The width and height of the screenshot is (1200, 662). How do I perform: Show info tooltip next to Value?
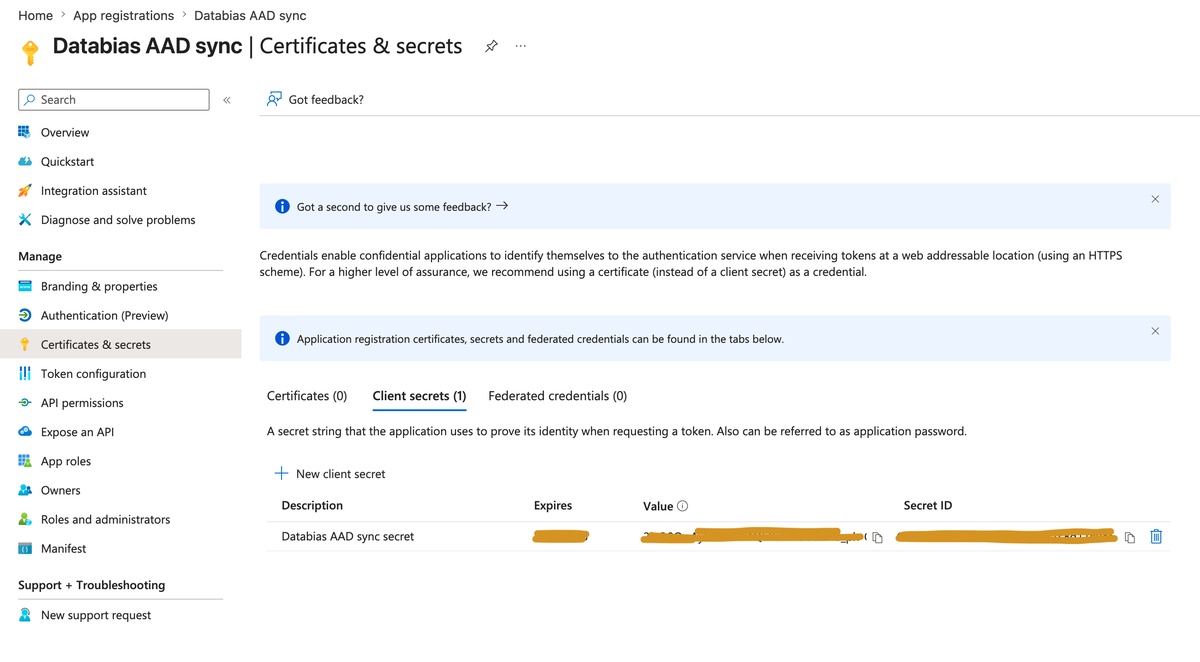pos(682,506)
